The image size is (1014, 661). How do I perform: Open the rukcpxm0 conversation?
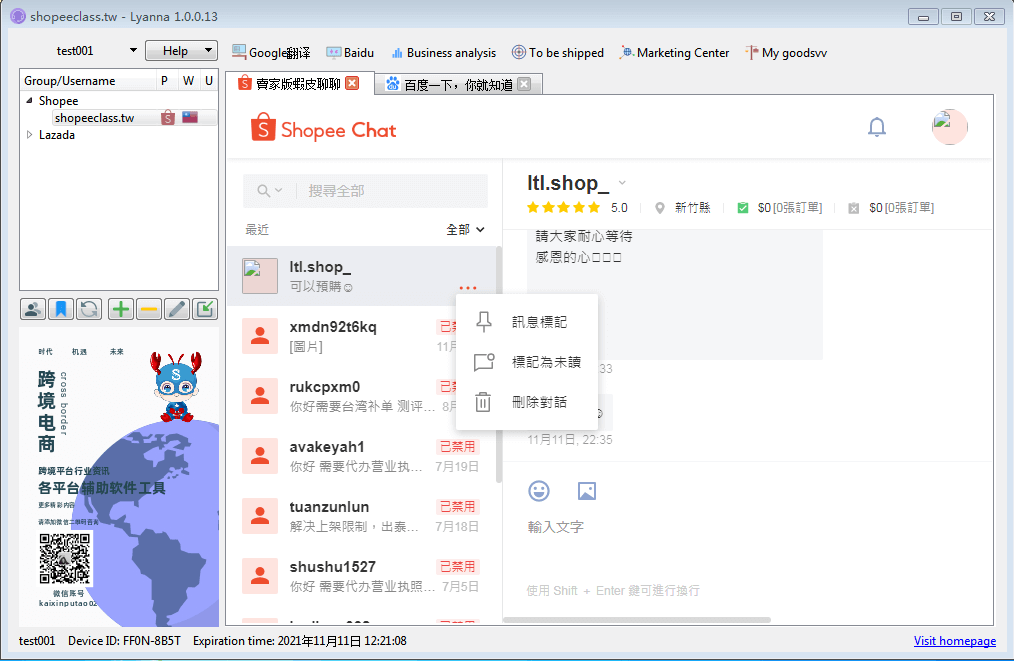[x=361, y=396]
